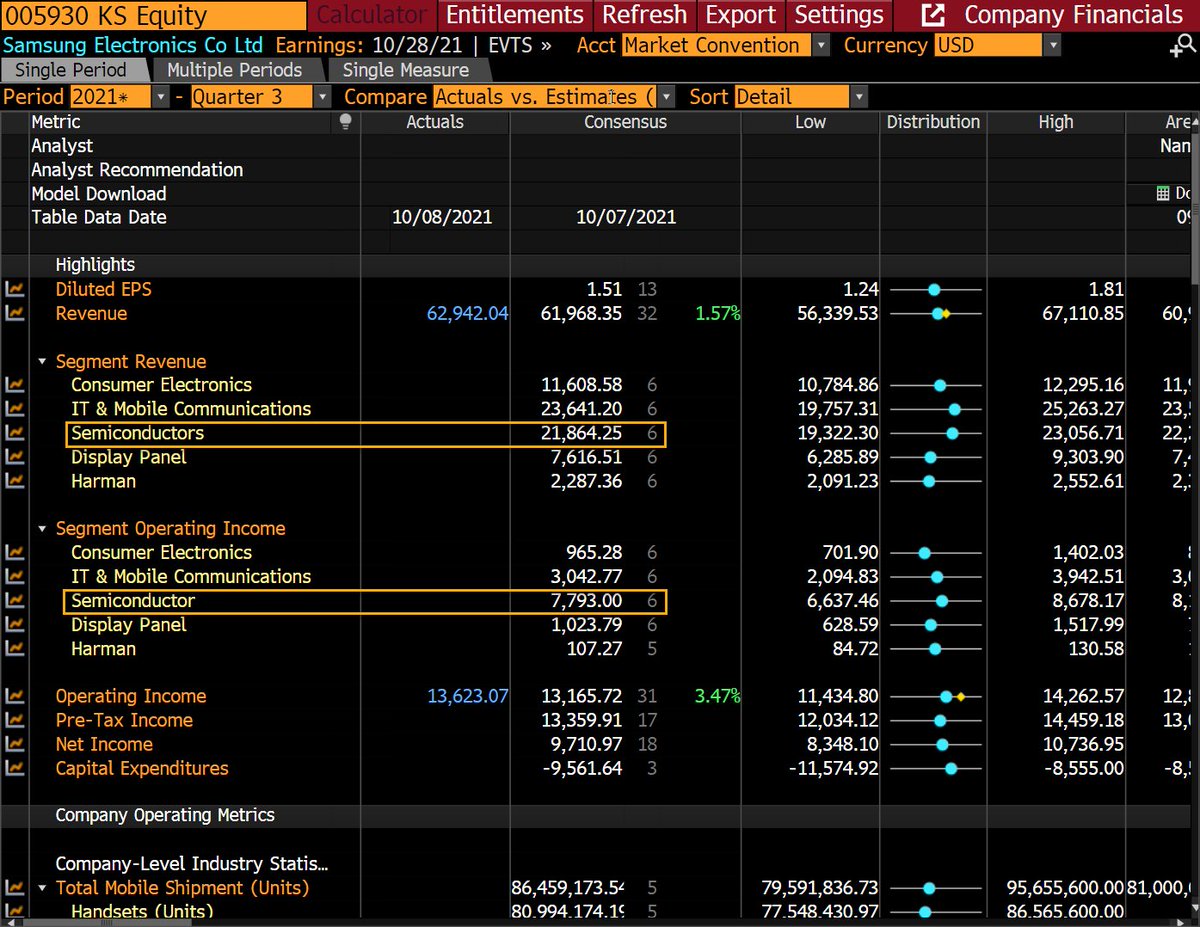Open chart icon for Display Panel revenue row
The height and width of the screenshot is (927, 1200).
click(14, 457)
